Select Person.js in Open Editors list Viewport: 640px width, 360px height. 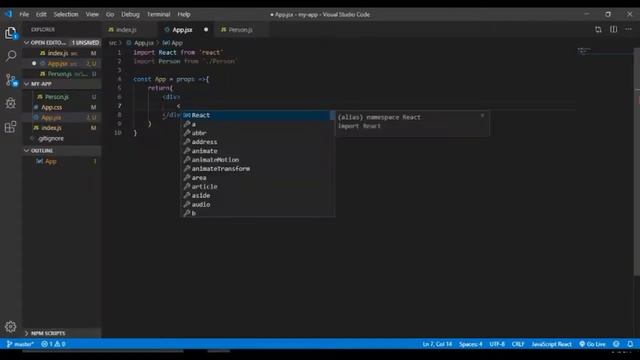61,74
